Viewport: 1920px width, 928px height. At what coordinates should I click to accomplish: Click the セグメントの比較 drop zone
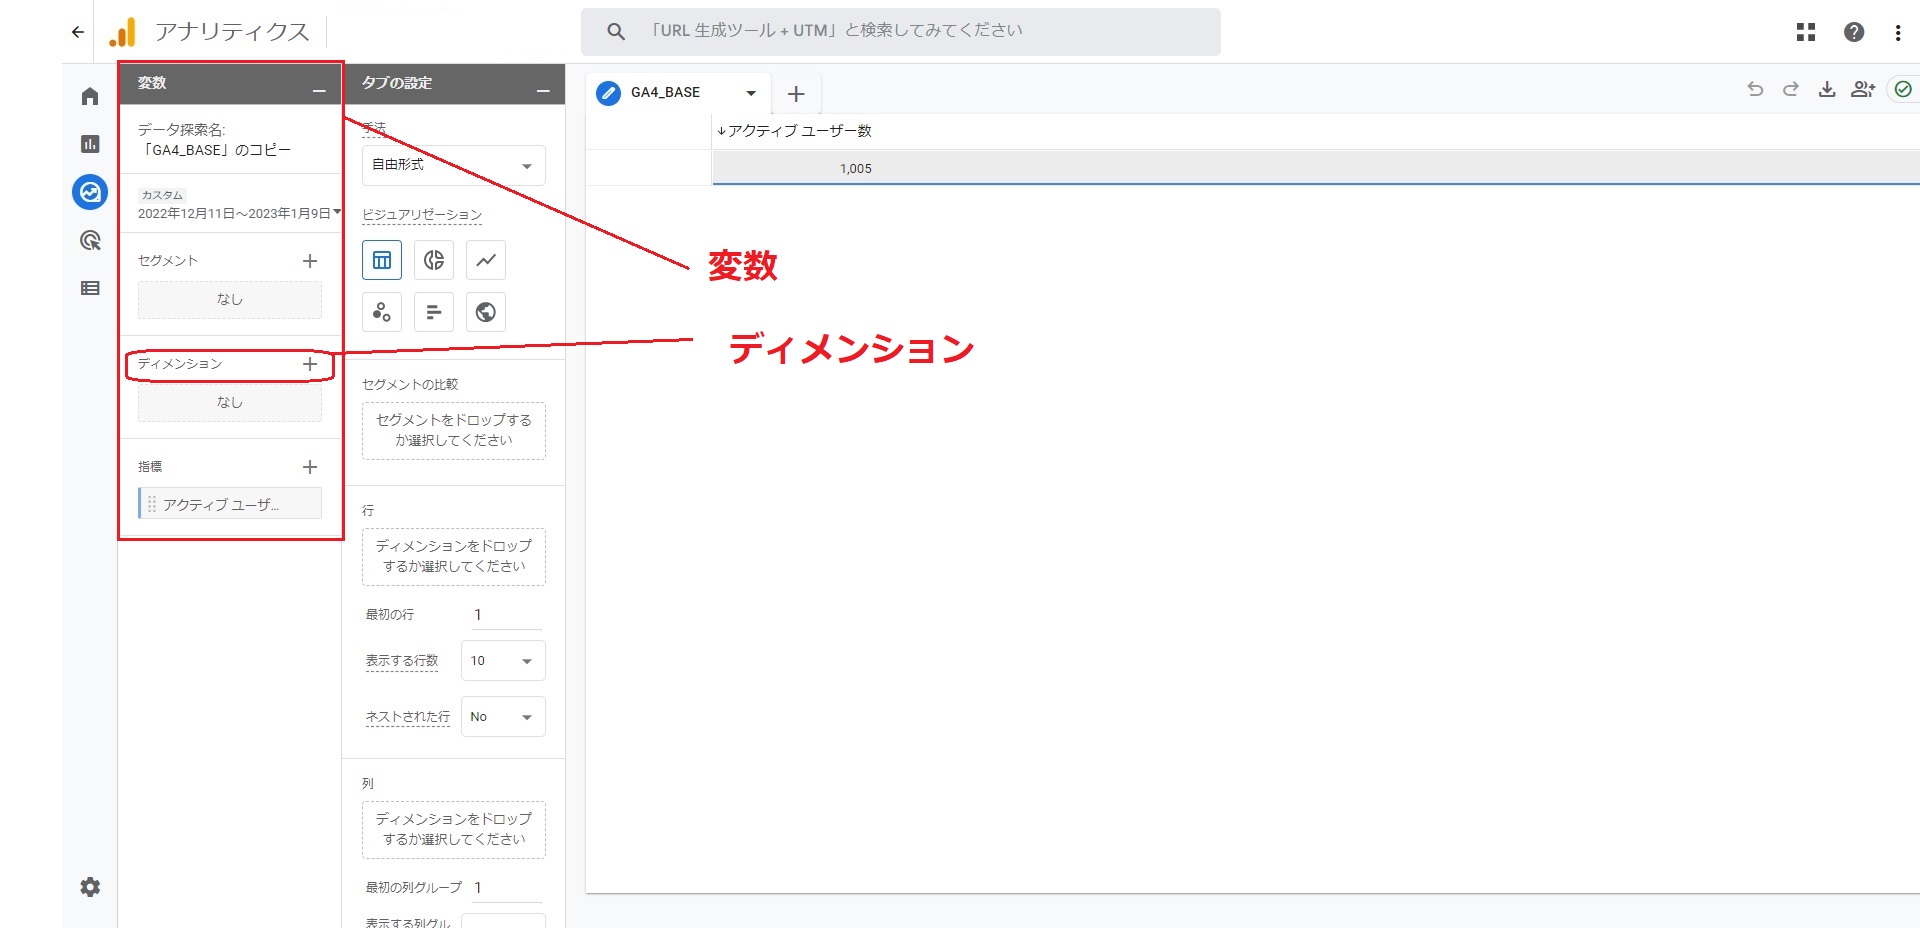pyautogui.click(x=454, y=431)
